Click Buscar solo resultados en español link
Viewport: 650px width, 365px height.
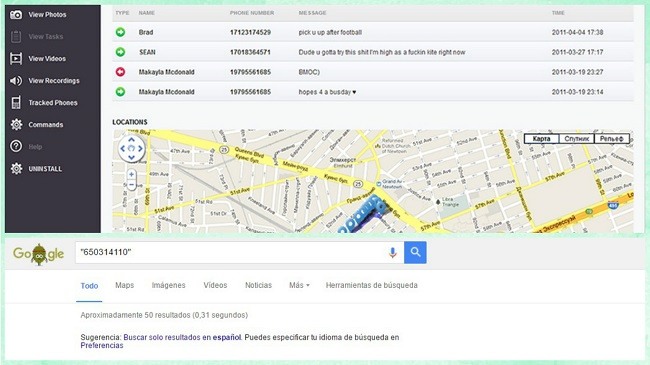coord(182,337)
